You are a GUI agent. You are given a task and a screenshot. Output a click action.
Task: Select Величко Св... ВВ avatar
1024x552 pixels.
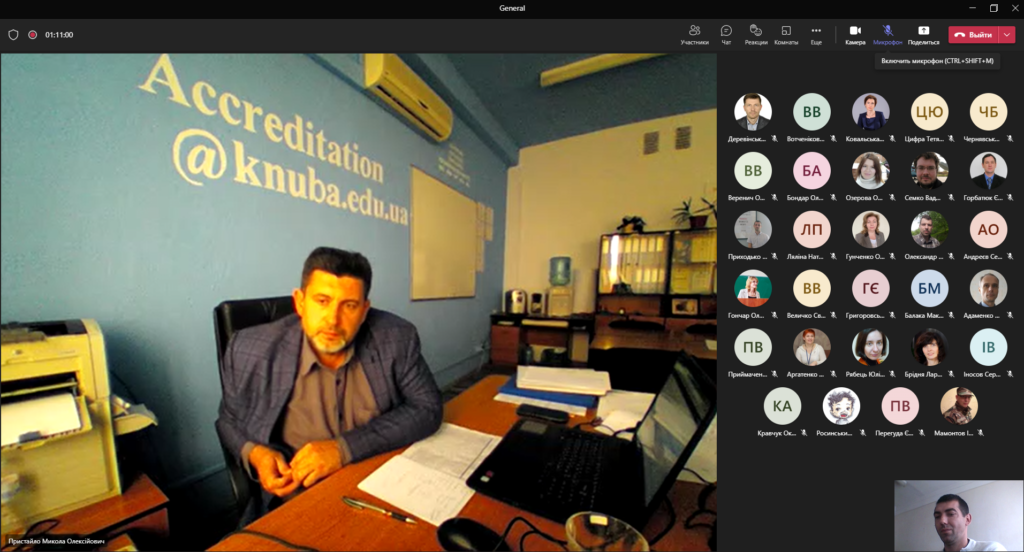812,288
